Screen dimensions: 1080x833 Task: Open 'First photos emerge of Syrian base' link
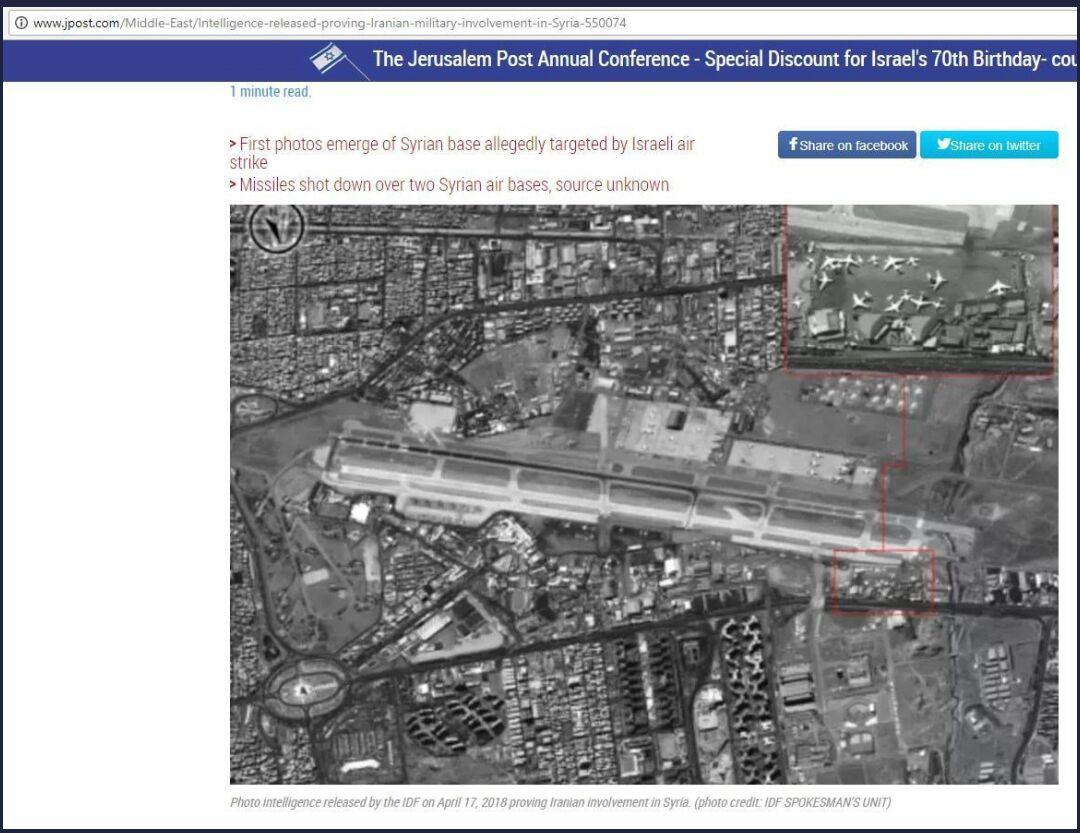pyautogui.click(x=462, y=153)
